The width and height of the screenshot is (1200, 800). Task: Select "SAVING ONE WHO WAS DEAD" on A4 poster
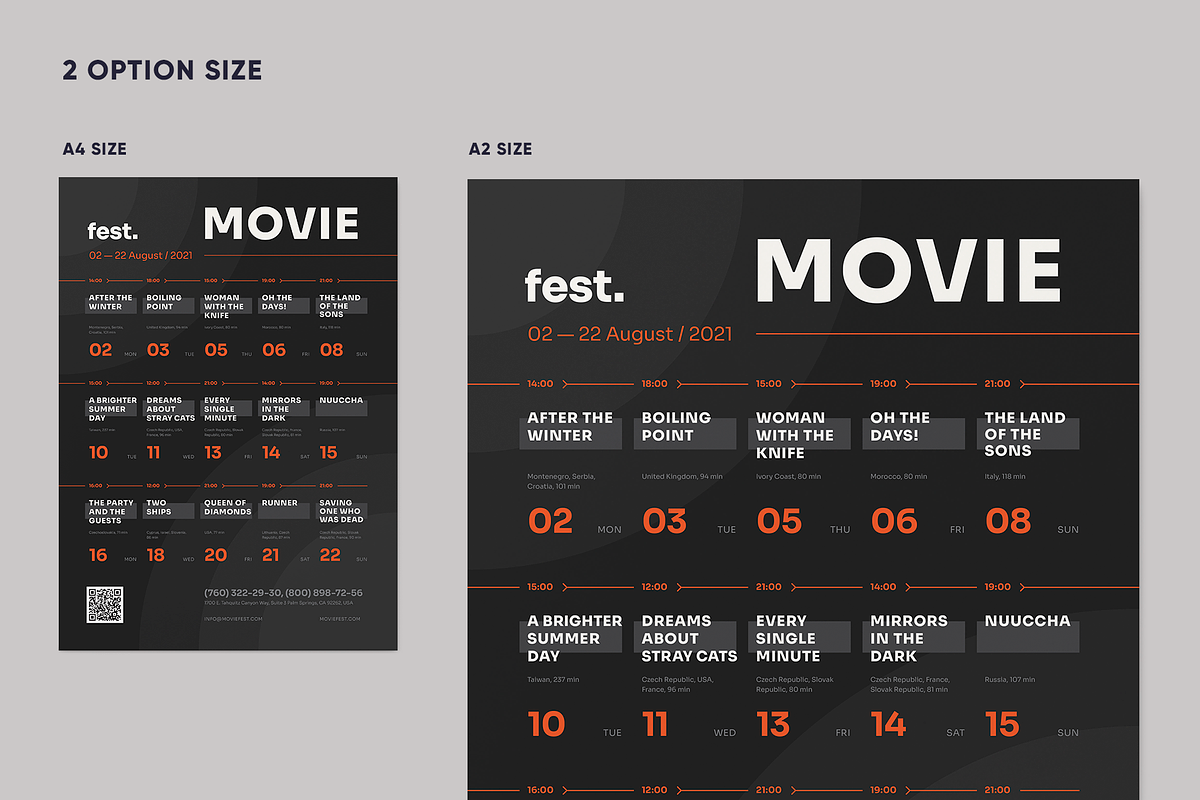(x=341, y=512)
